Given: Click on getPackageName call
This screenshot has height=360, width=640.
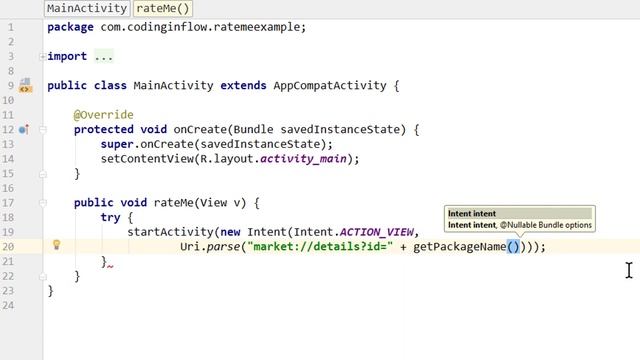Looking at the screenshot, I should 460,247.
